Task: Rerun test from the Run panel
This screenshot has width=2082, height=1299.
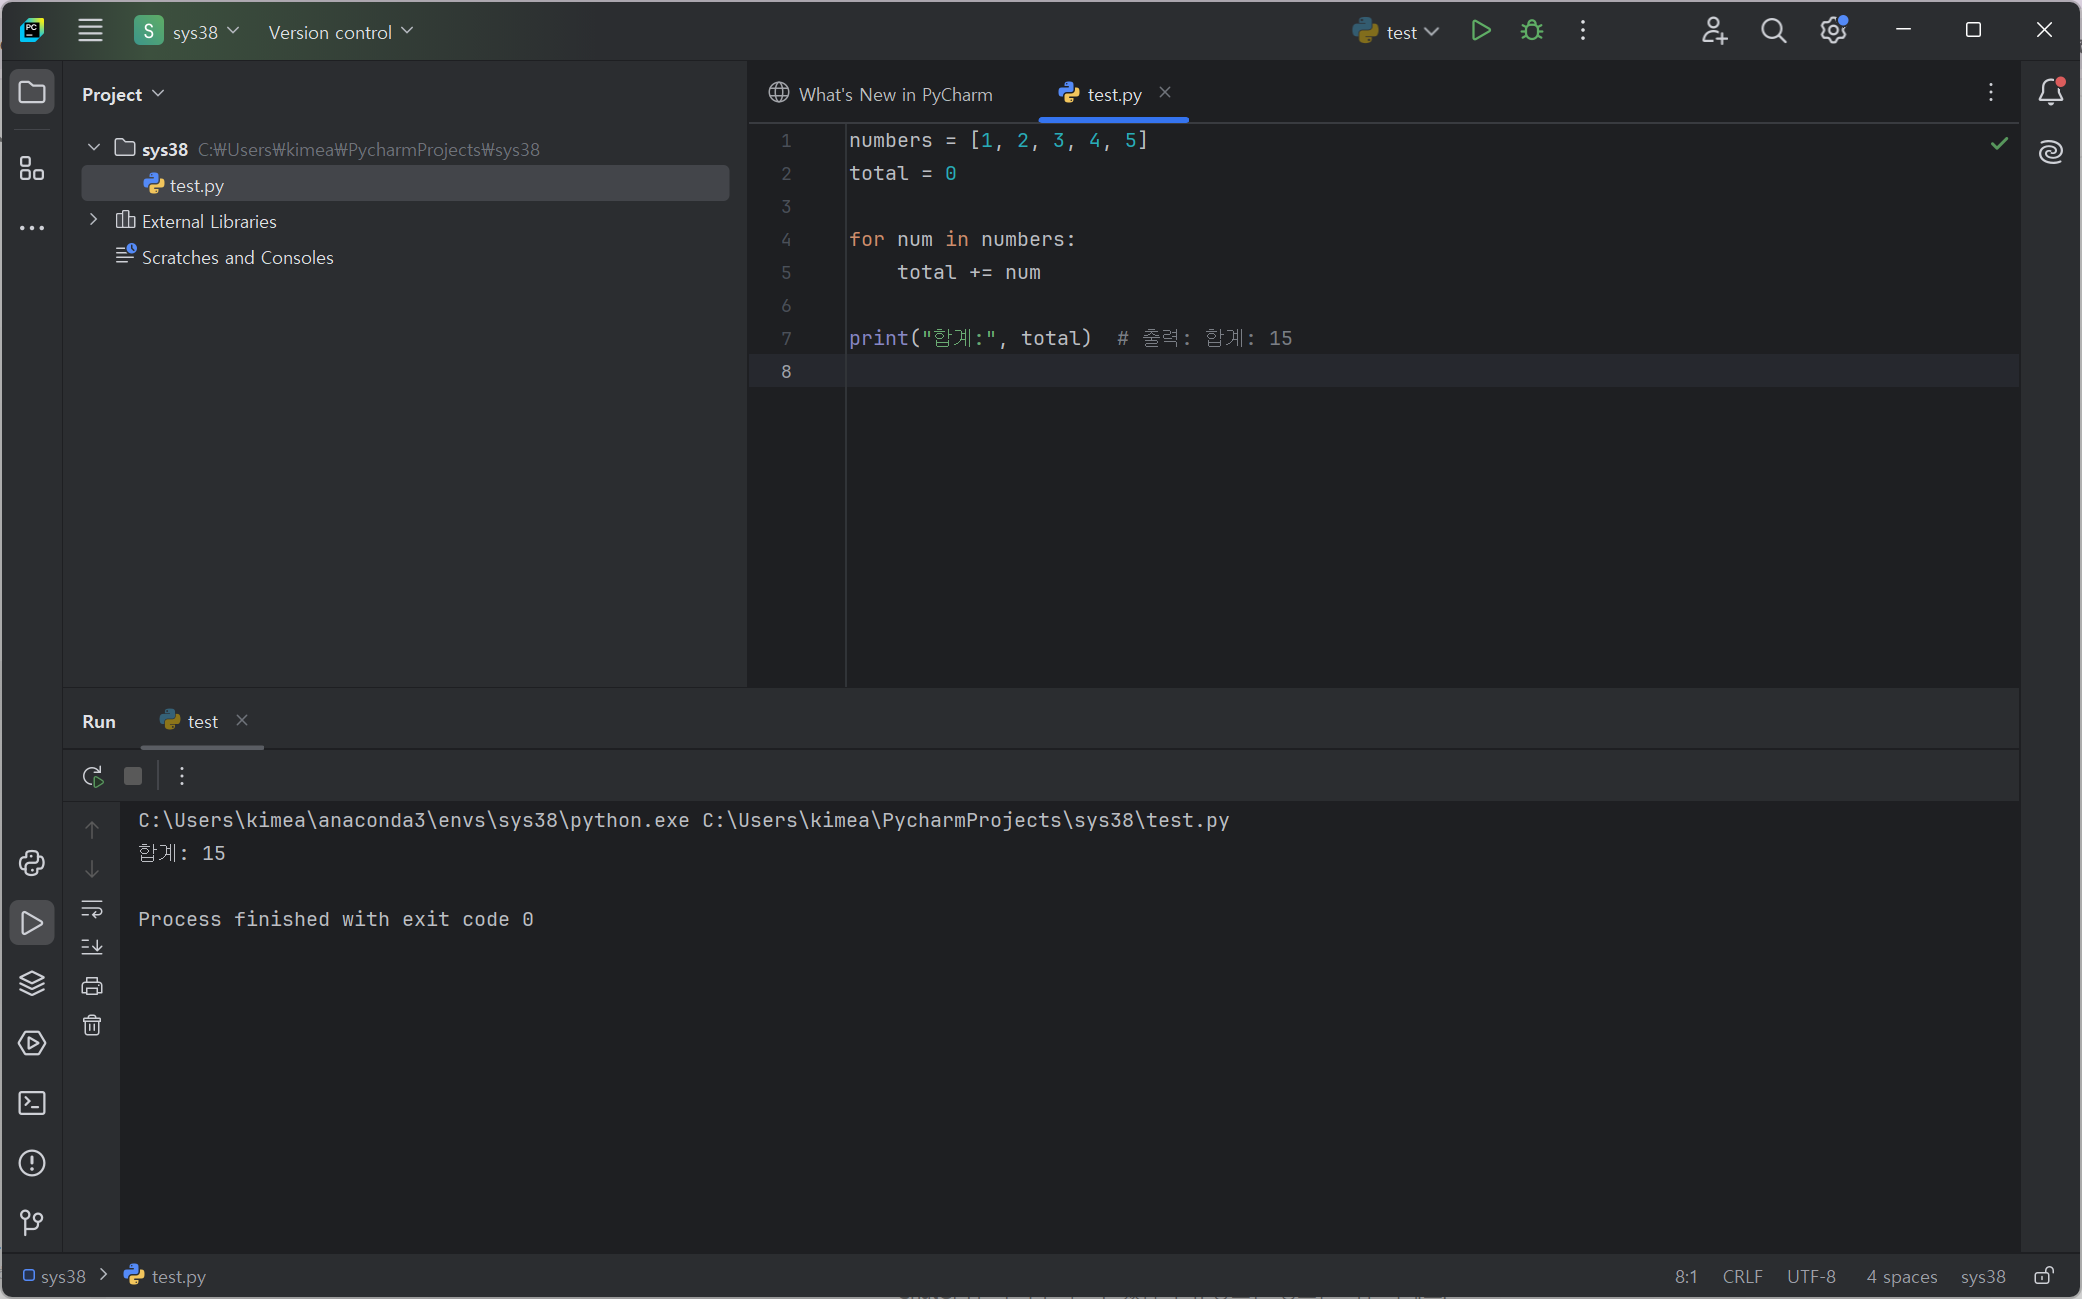Action: tap(93, 776)
